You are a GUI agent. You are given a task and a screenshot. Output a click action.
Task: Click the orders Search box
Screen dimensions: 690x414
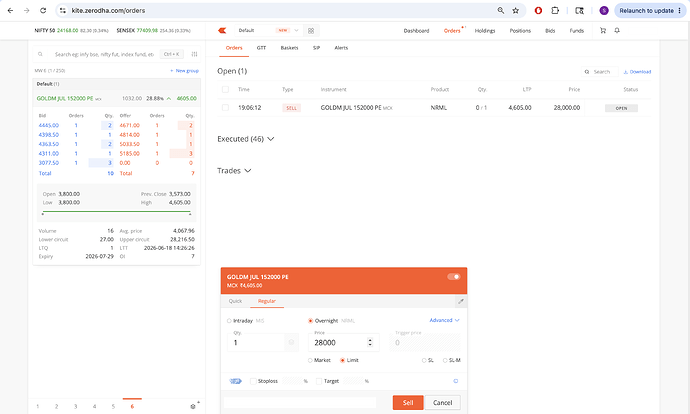tap(600, 72)
